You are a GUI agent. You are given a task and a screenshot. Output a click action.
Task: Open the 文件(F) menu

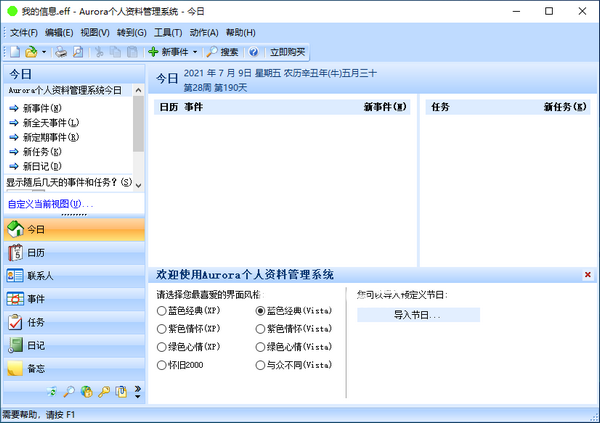[x=24, y=33]
